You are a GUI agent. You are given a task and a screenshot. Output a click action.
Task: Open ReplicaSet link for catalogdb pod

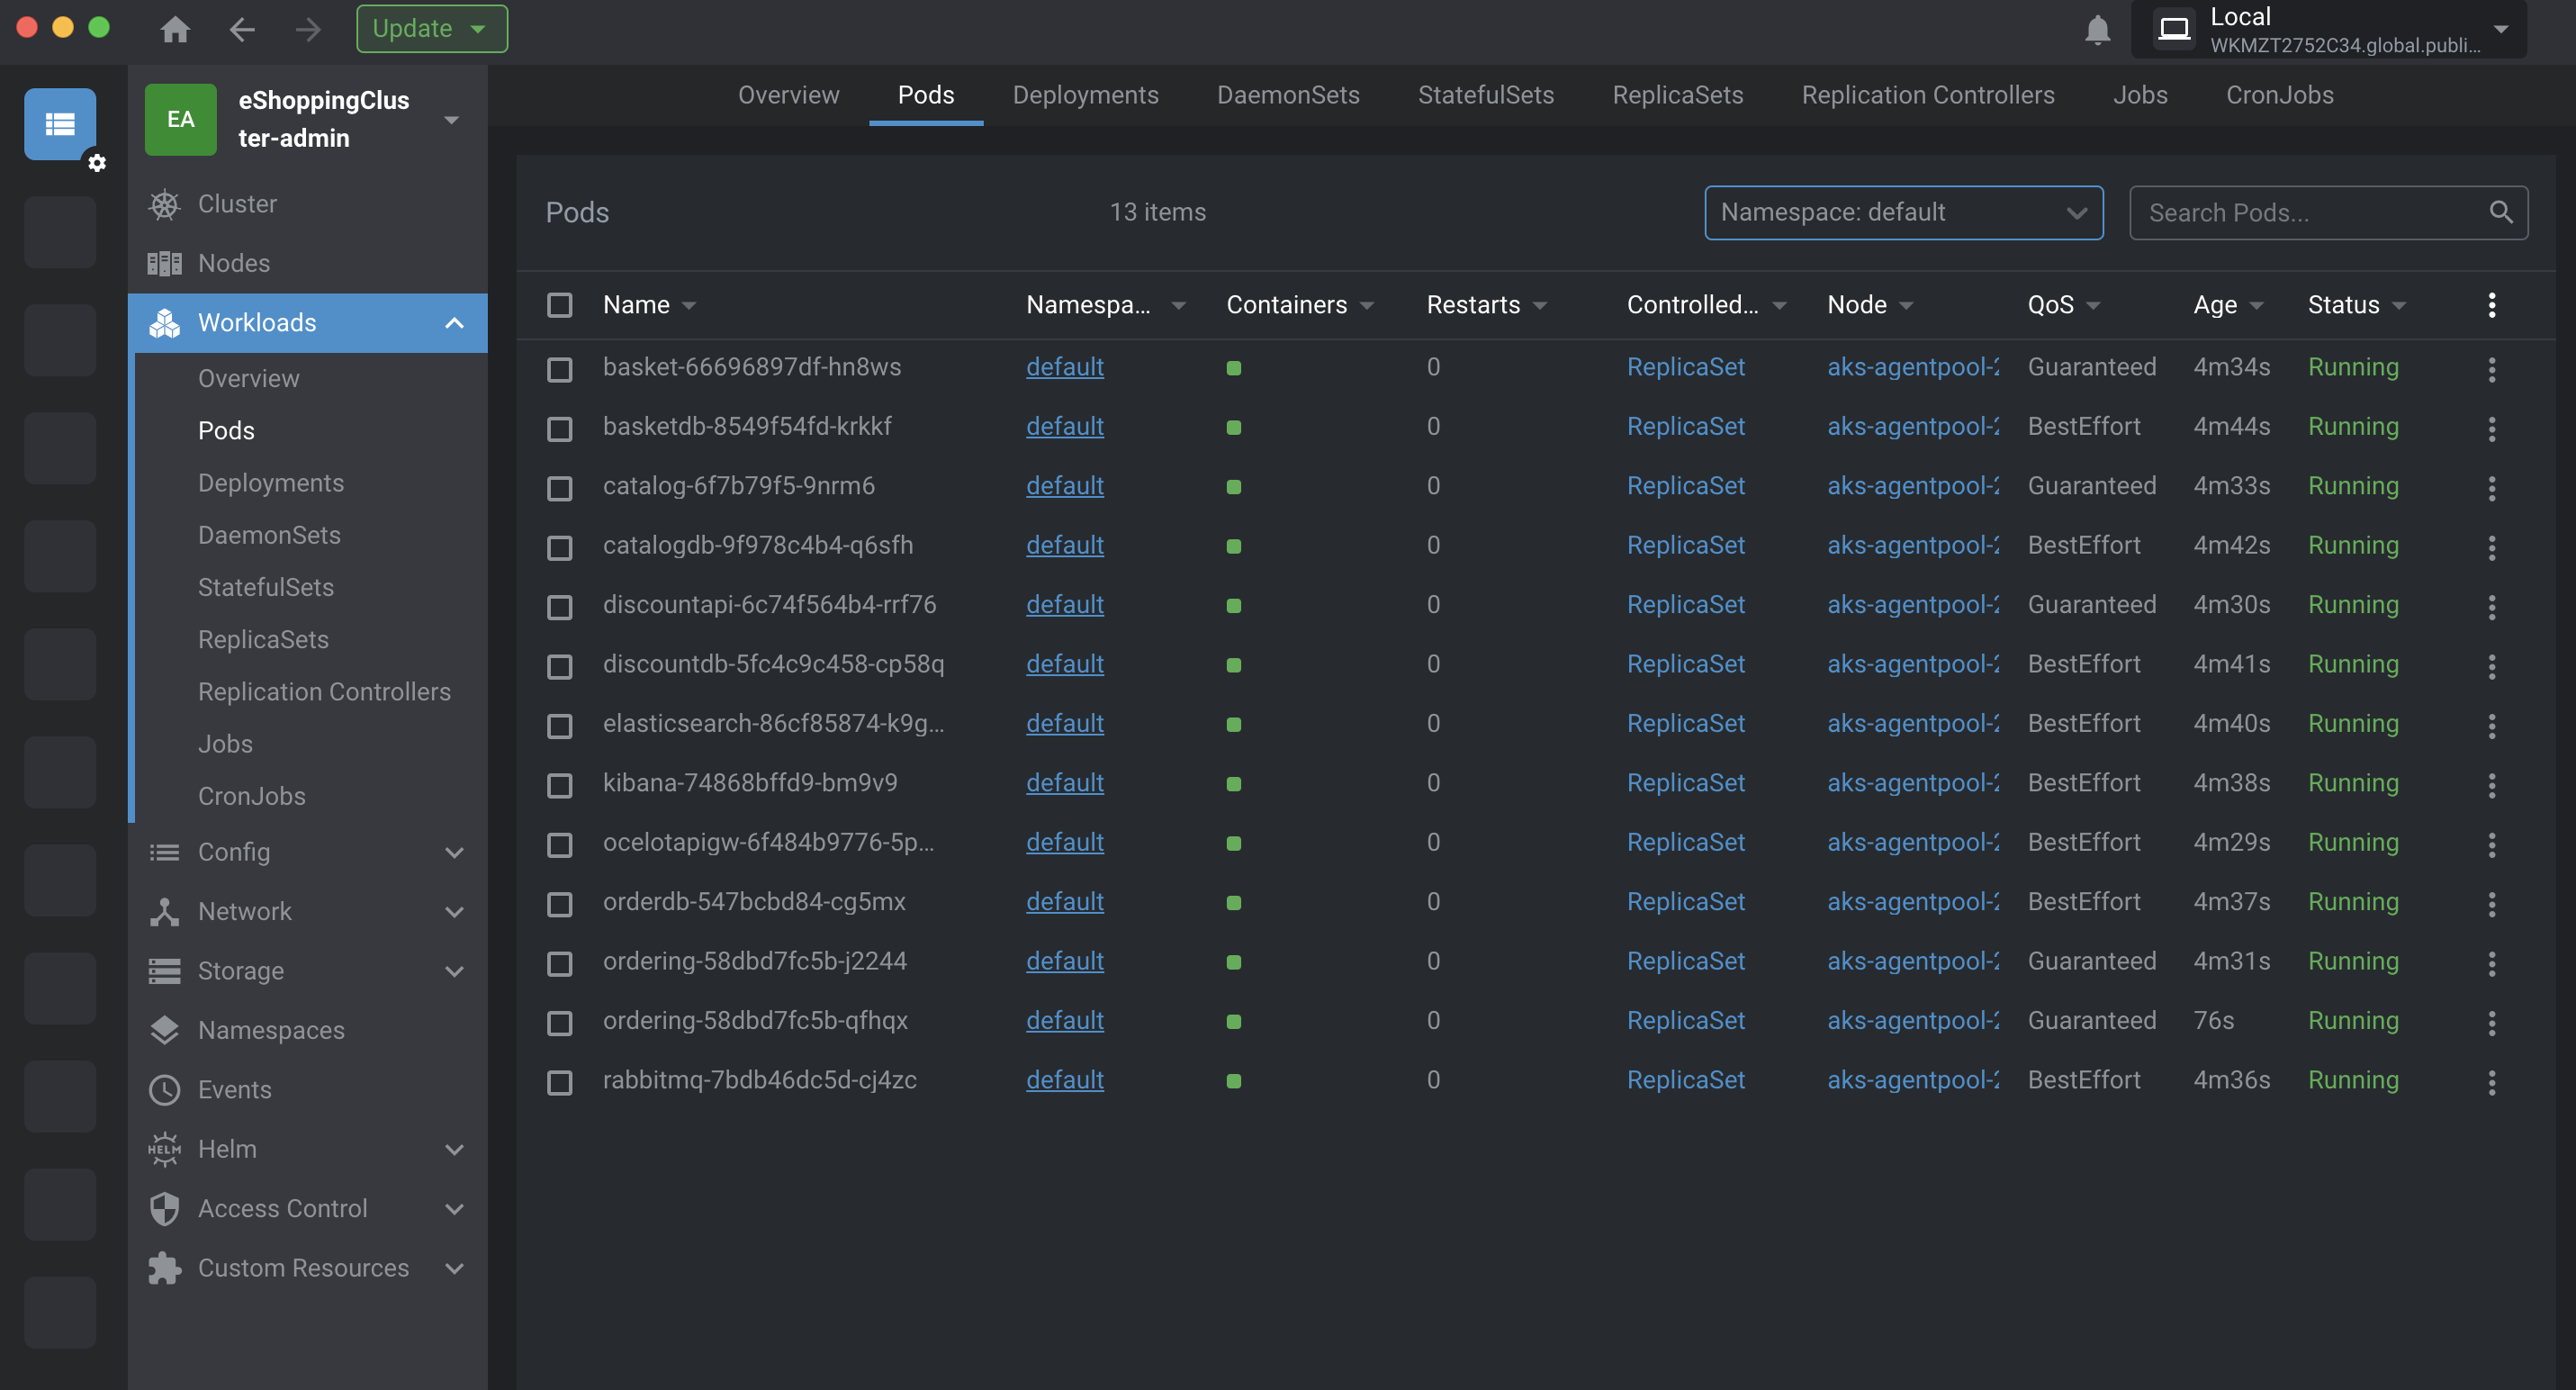pyautogui.click(x=1685, y=545)
